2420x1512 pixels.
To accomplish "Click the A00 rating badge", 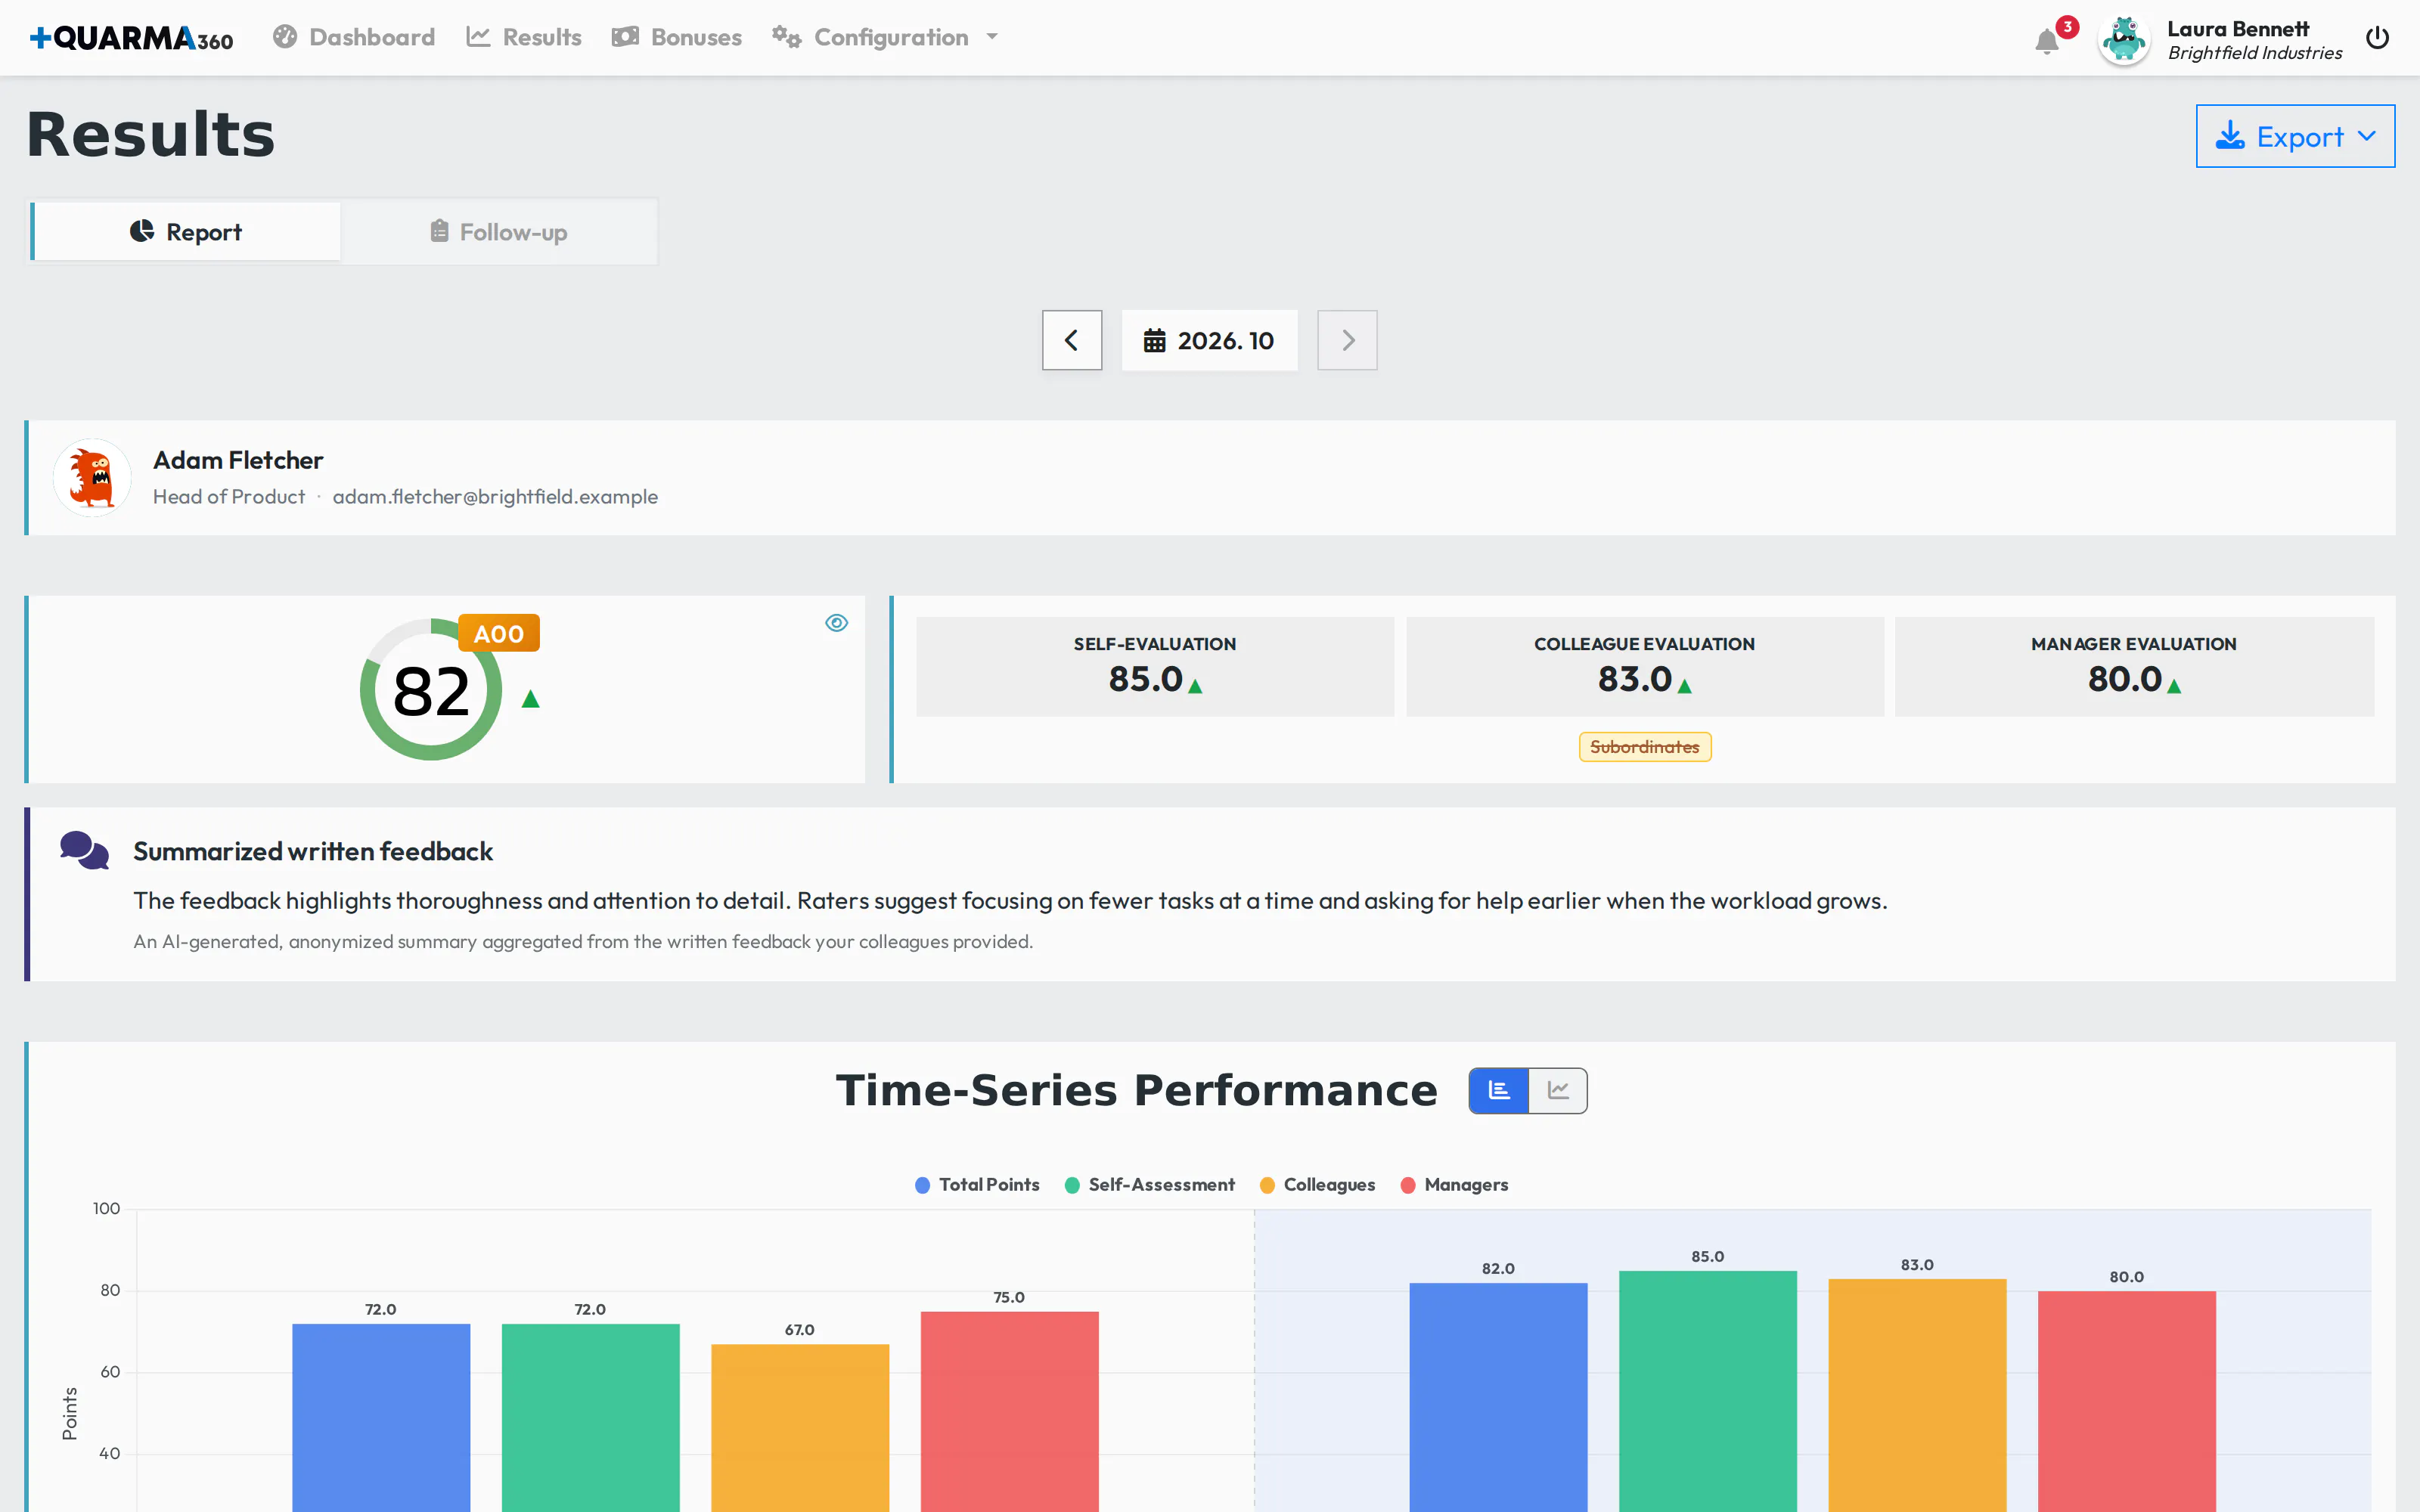I will pos(499,633).
